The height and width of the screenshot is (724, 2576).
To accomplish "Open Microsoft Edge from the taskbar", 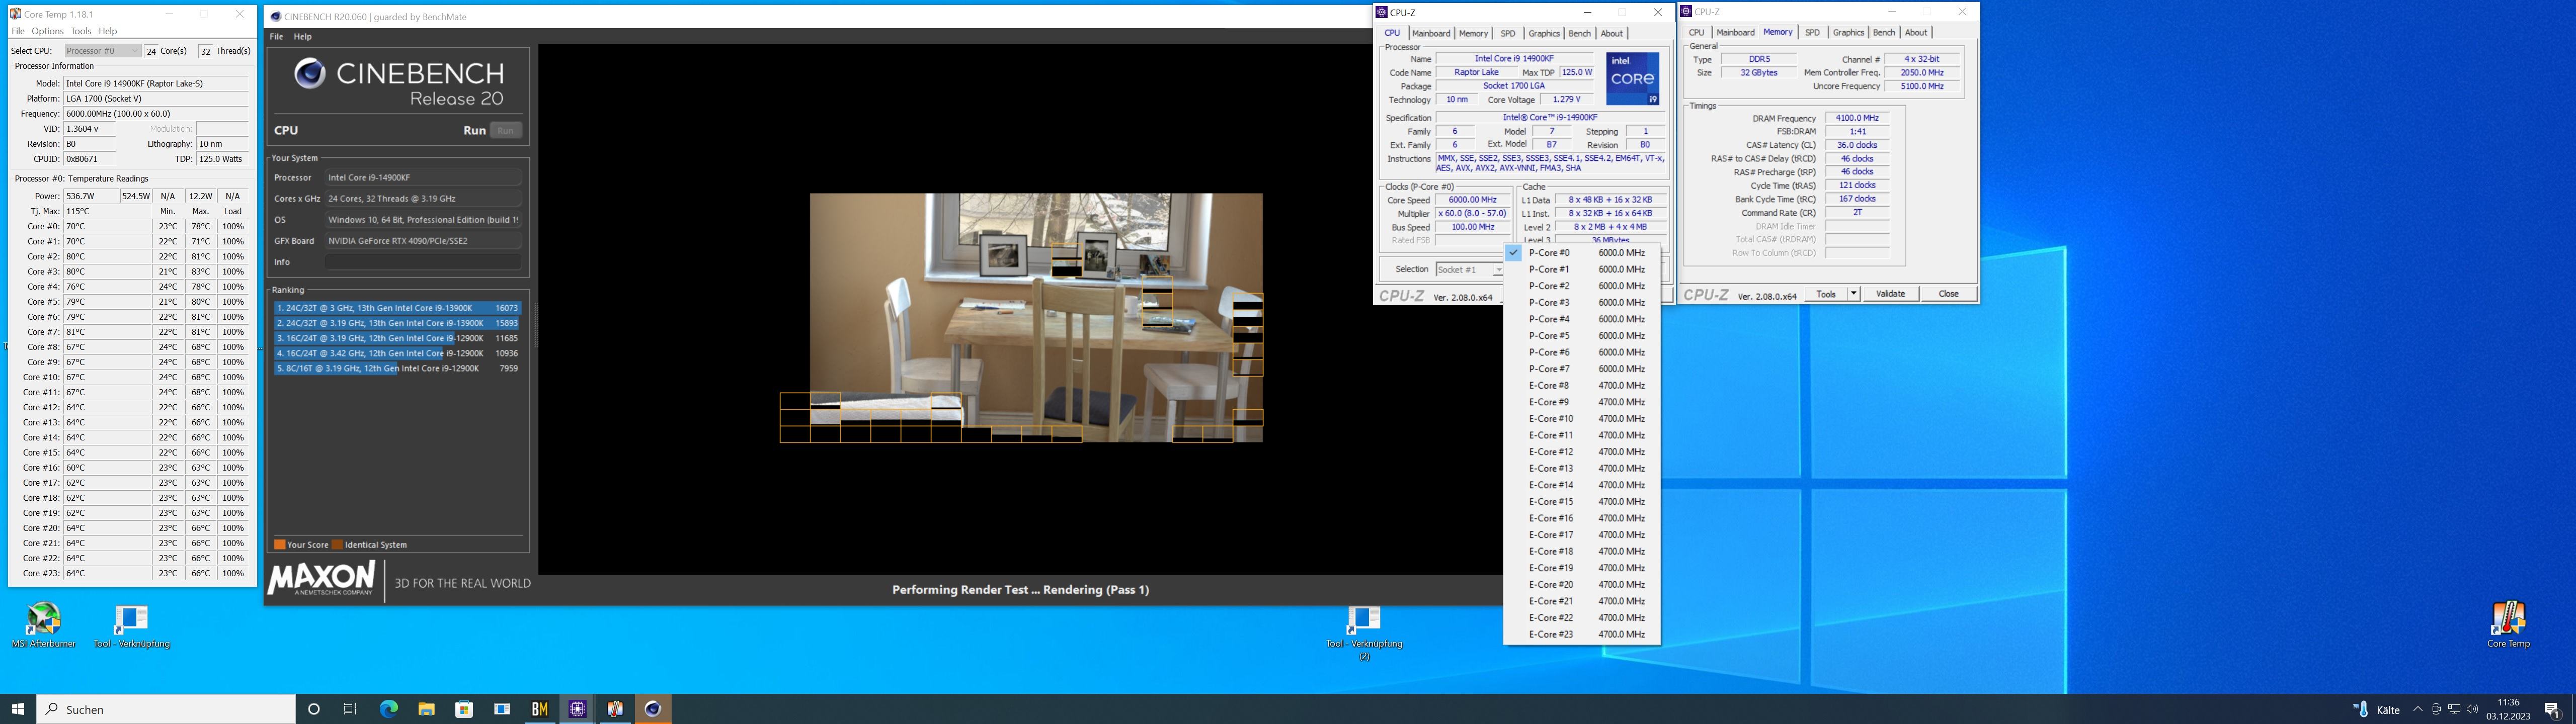I will tap(389, 709).
